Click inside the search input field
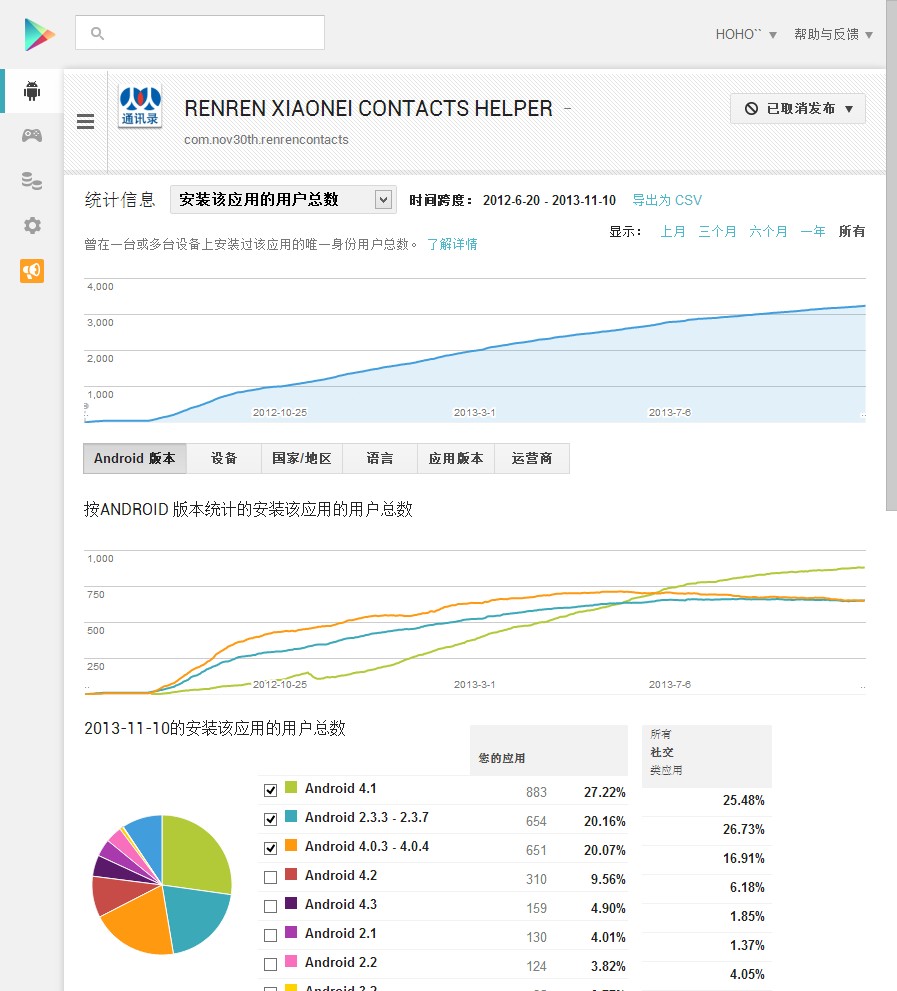This screenshot has width=897, height=991. point(200,33)
